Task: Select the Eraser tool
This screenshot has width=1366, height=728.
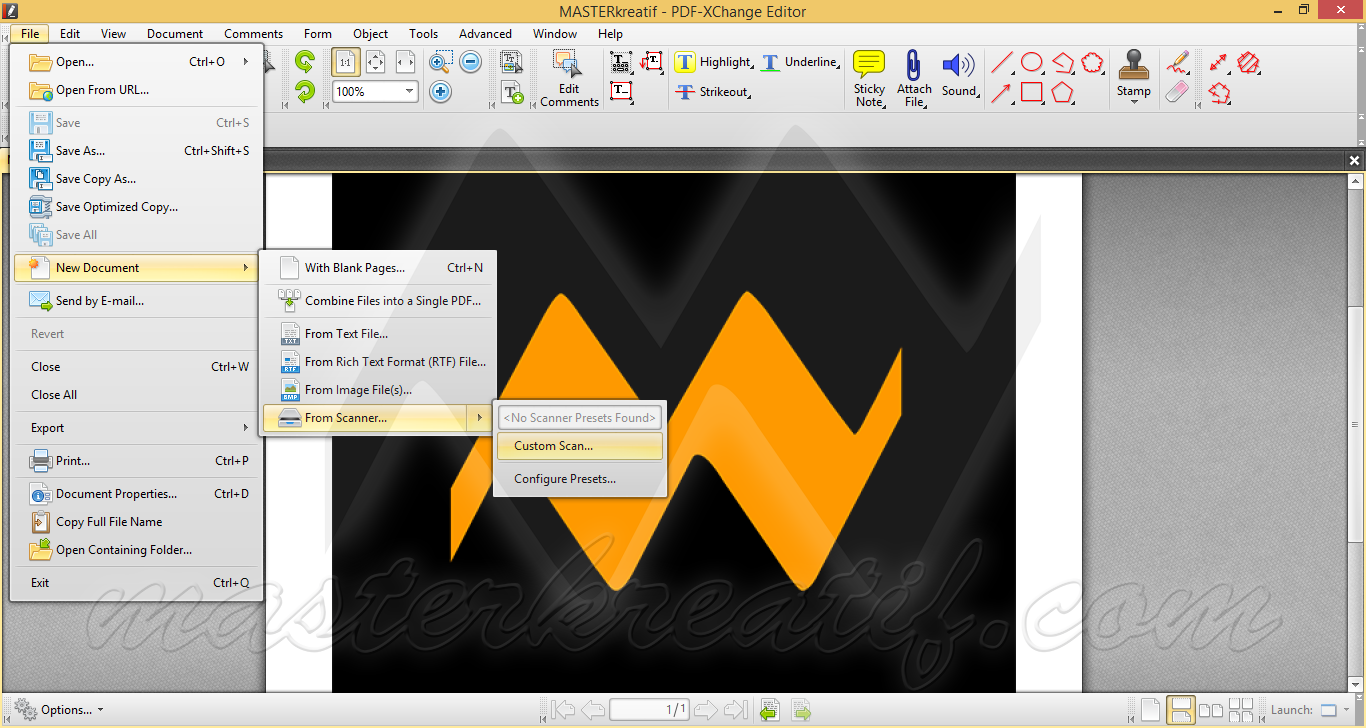Action: point(1178,92)
